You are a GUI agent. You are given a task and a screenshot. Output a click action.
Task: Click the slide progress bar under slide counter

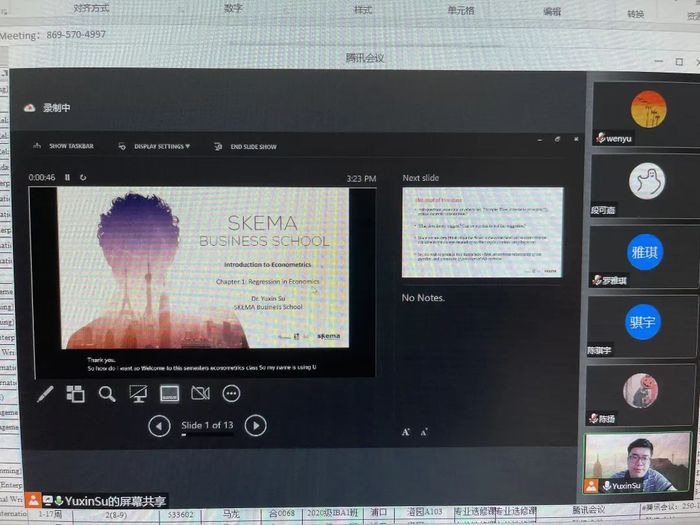207,434
